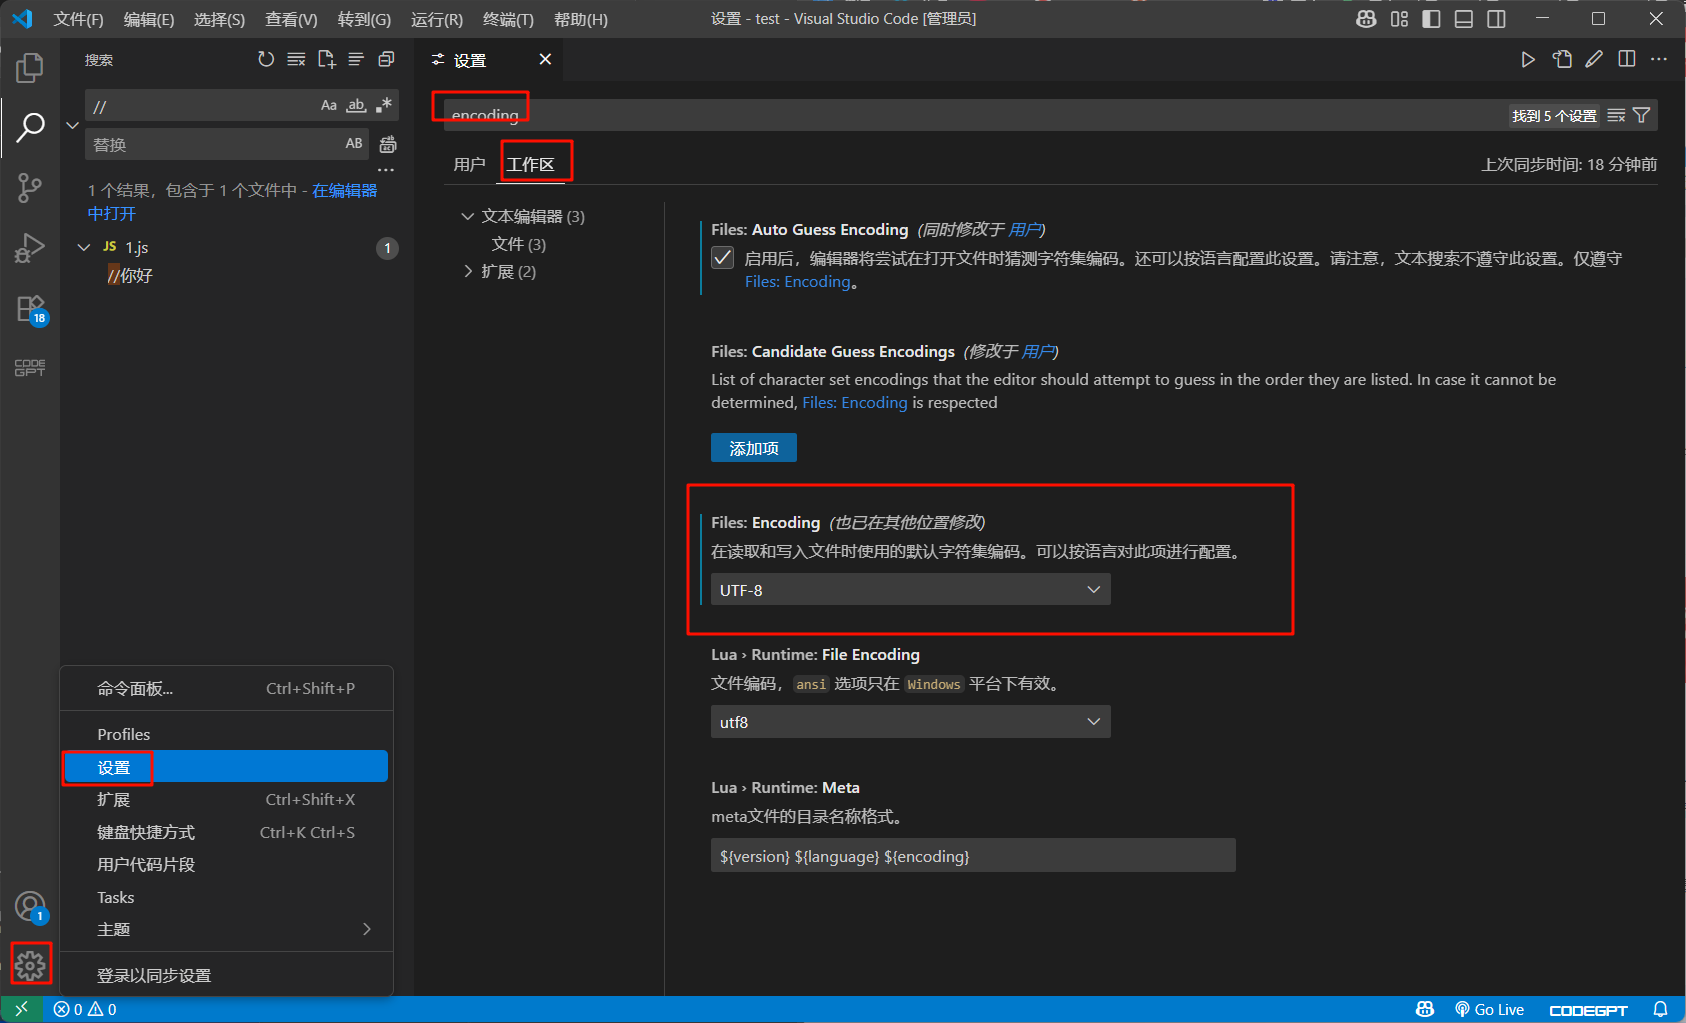Edit the Lua Runtime Meta text field

(973, 856)
